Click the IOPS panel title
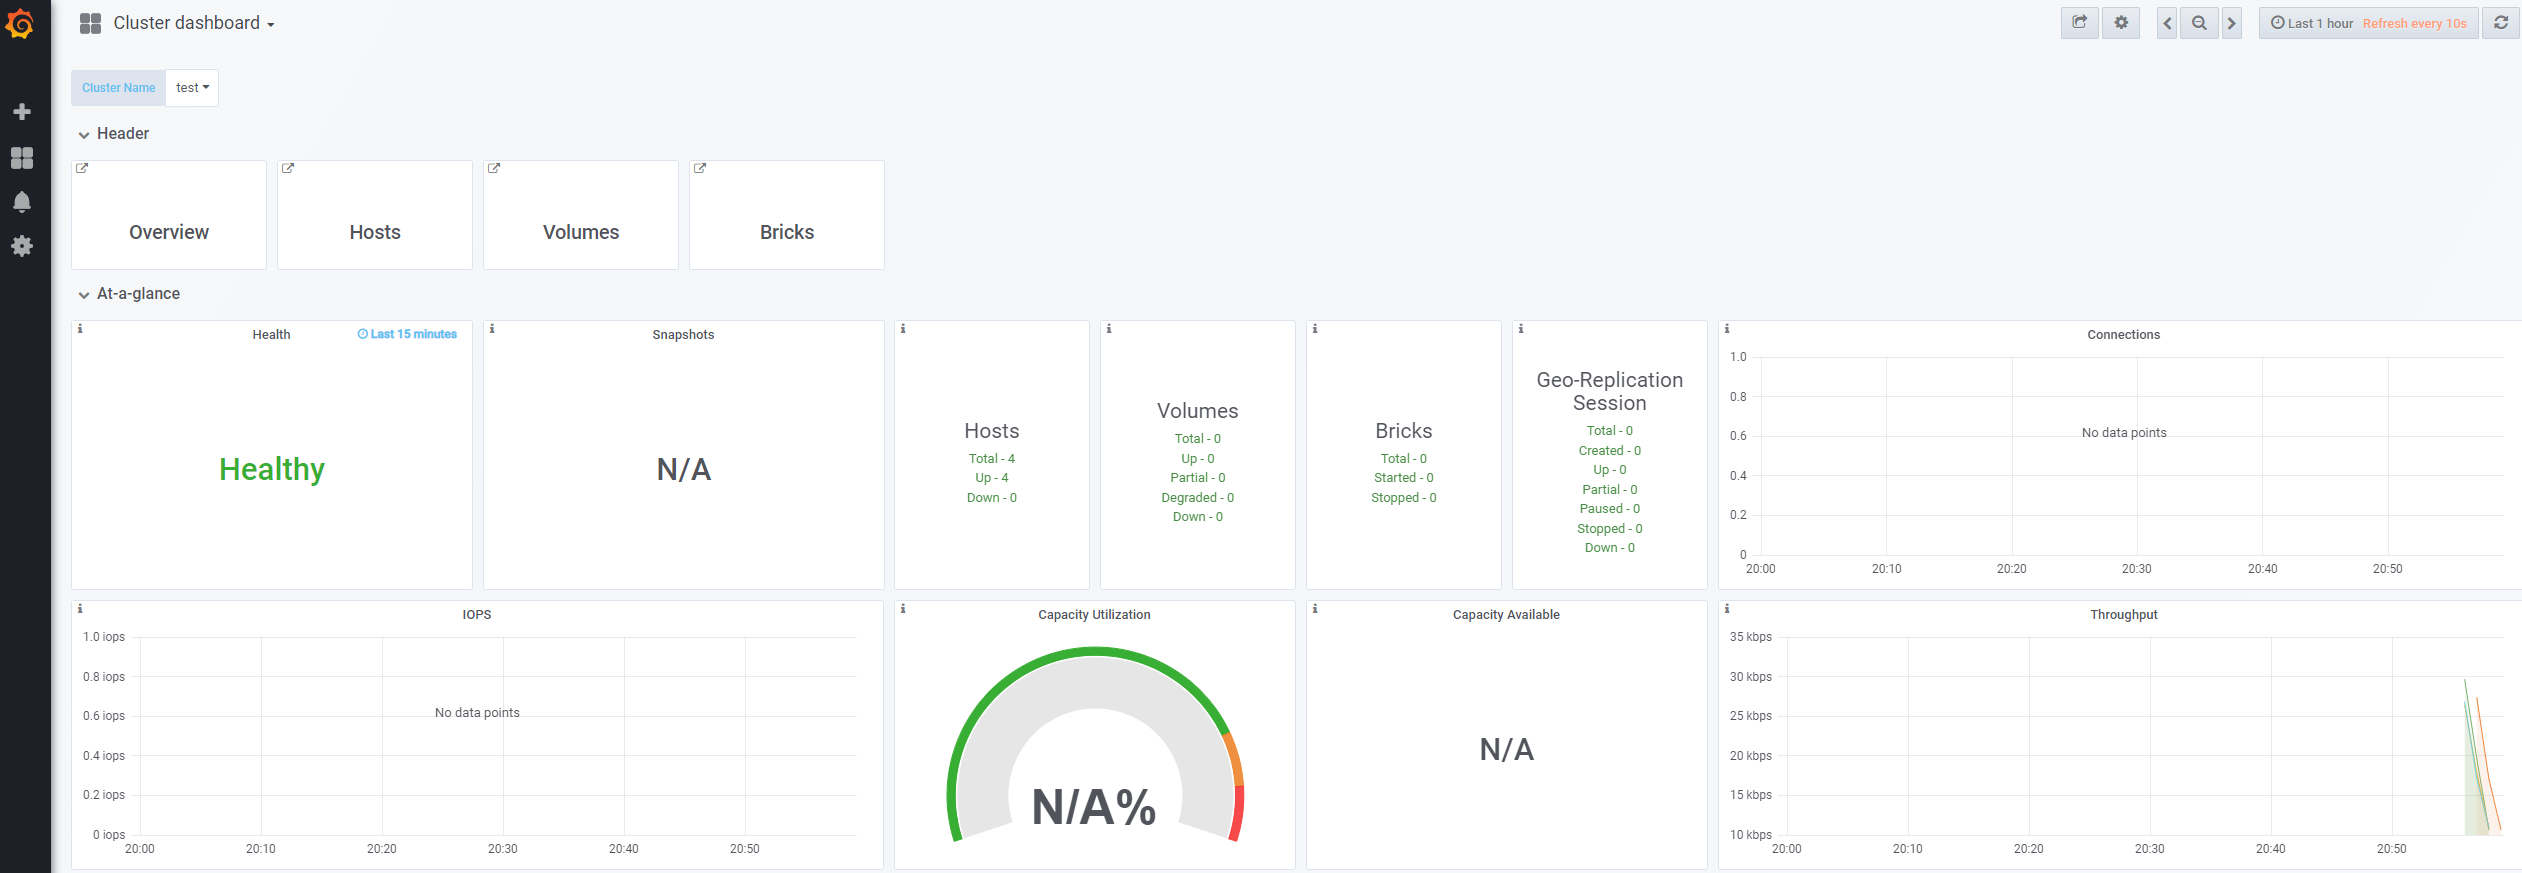This screenshot has height=873, width=2522. [477, 615]
